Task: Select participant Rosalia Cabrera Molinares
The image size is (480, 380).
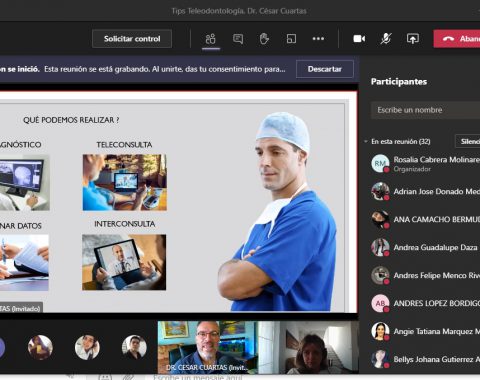Action: pos(425,163)
